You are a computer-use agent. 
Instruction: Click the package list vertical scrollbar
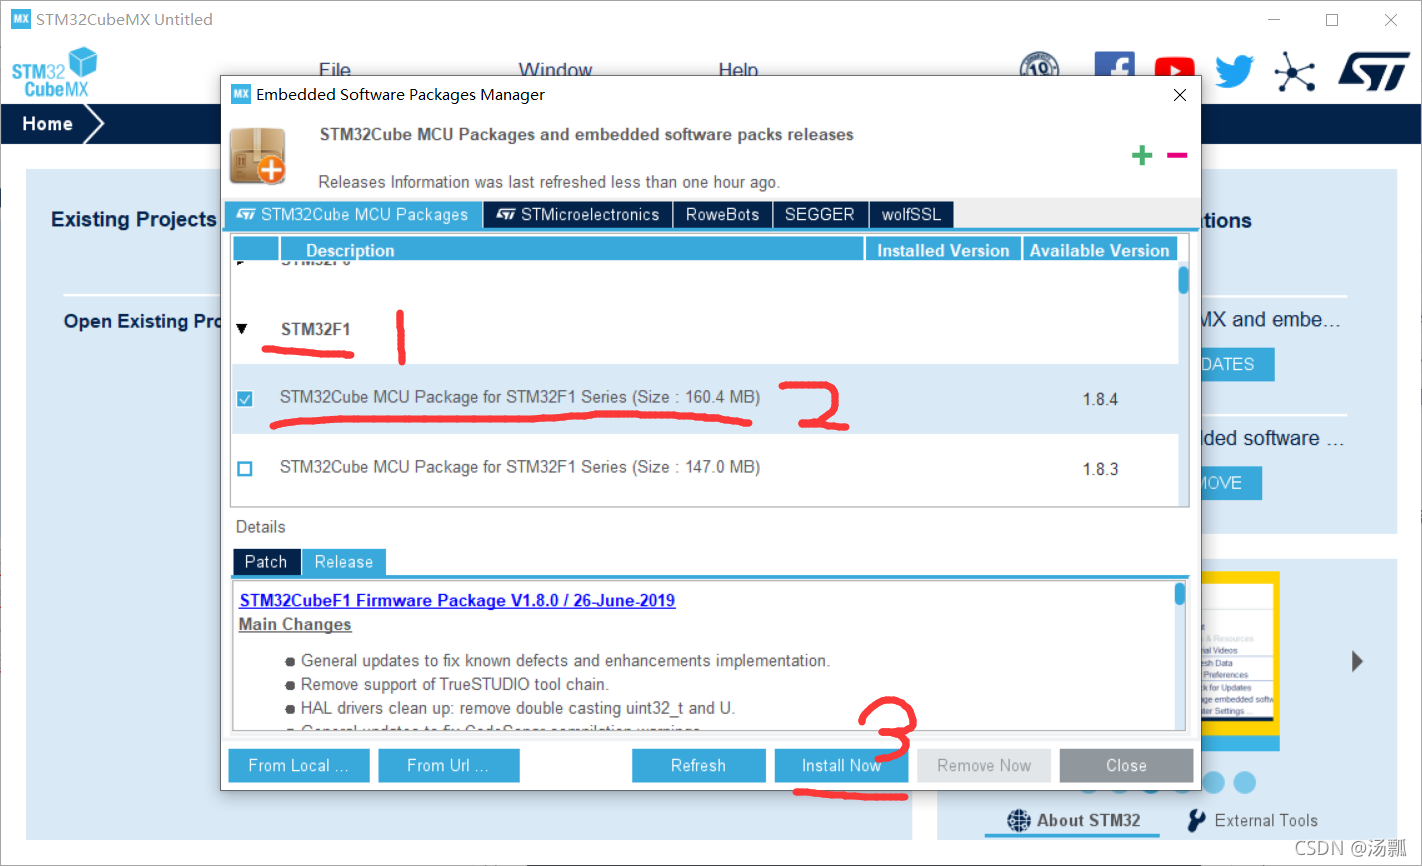point(1183,280)
